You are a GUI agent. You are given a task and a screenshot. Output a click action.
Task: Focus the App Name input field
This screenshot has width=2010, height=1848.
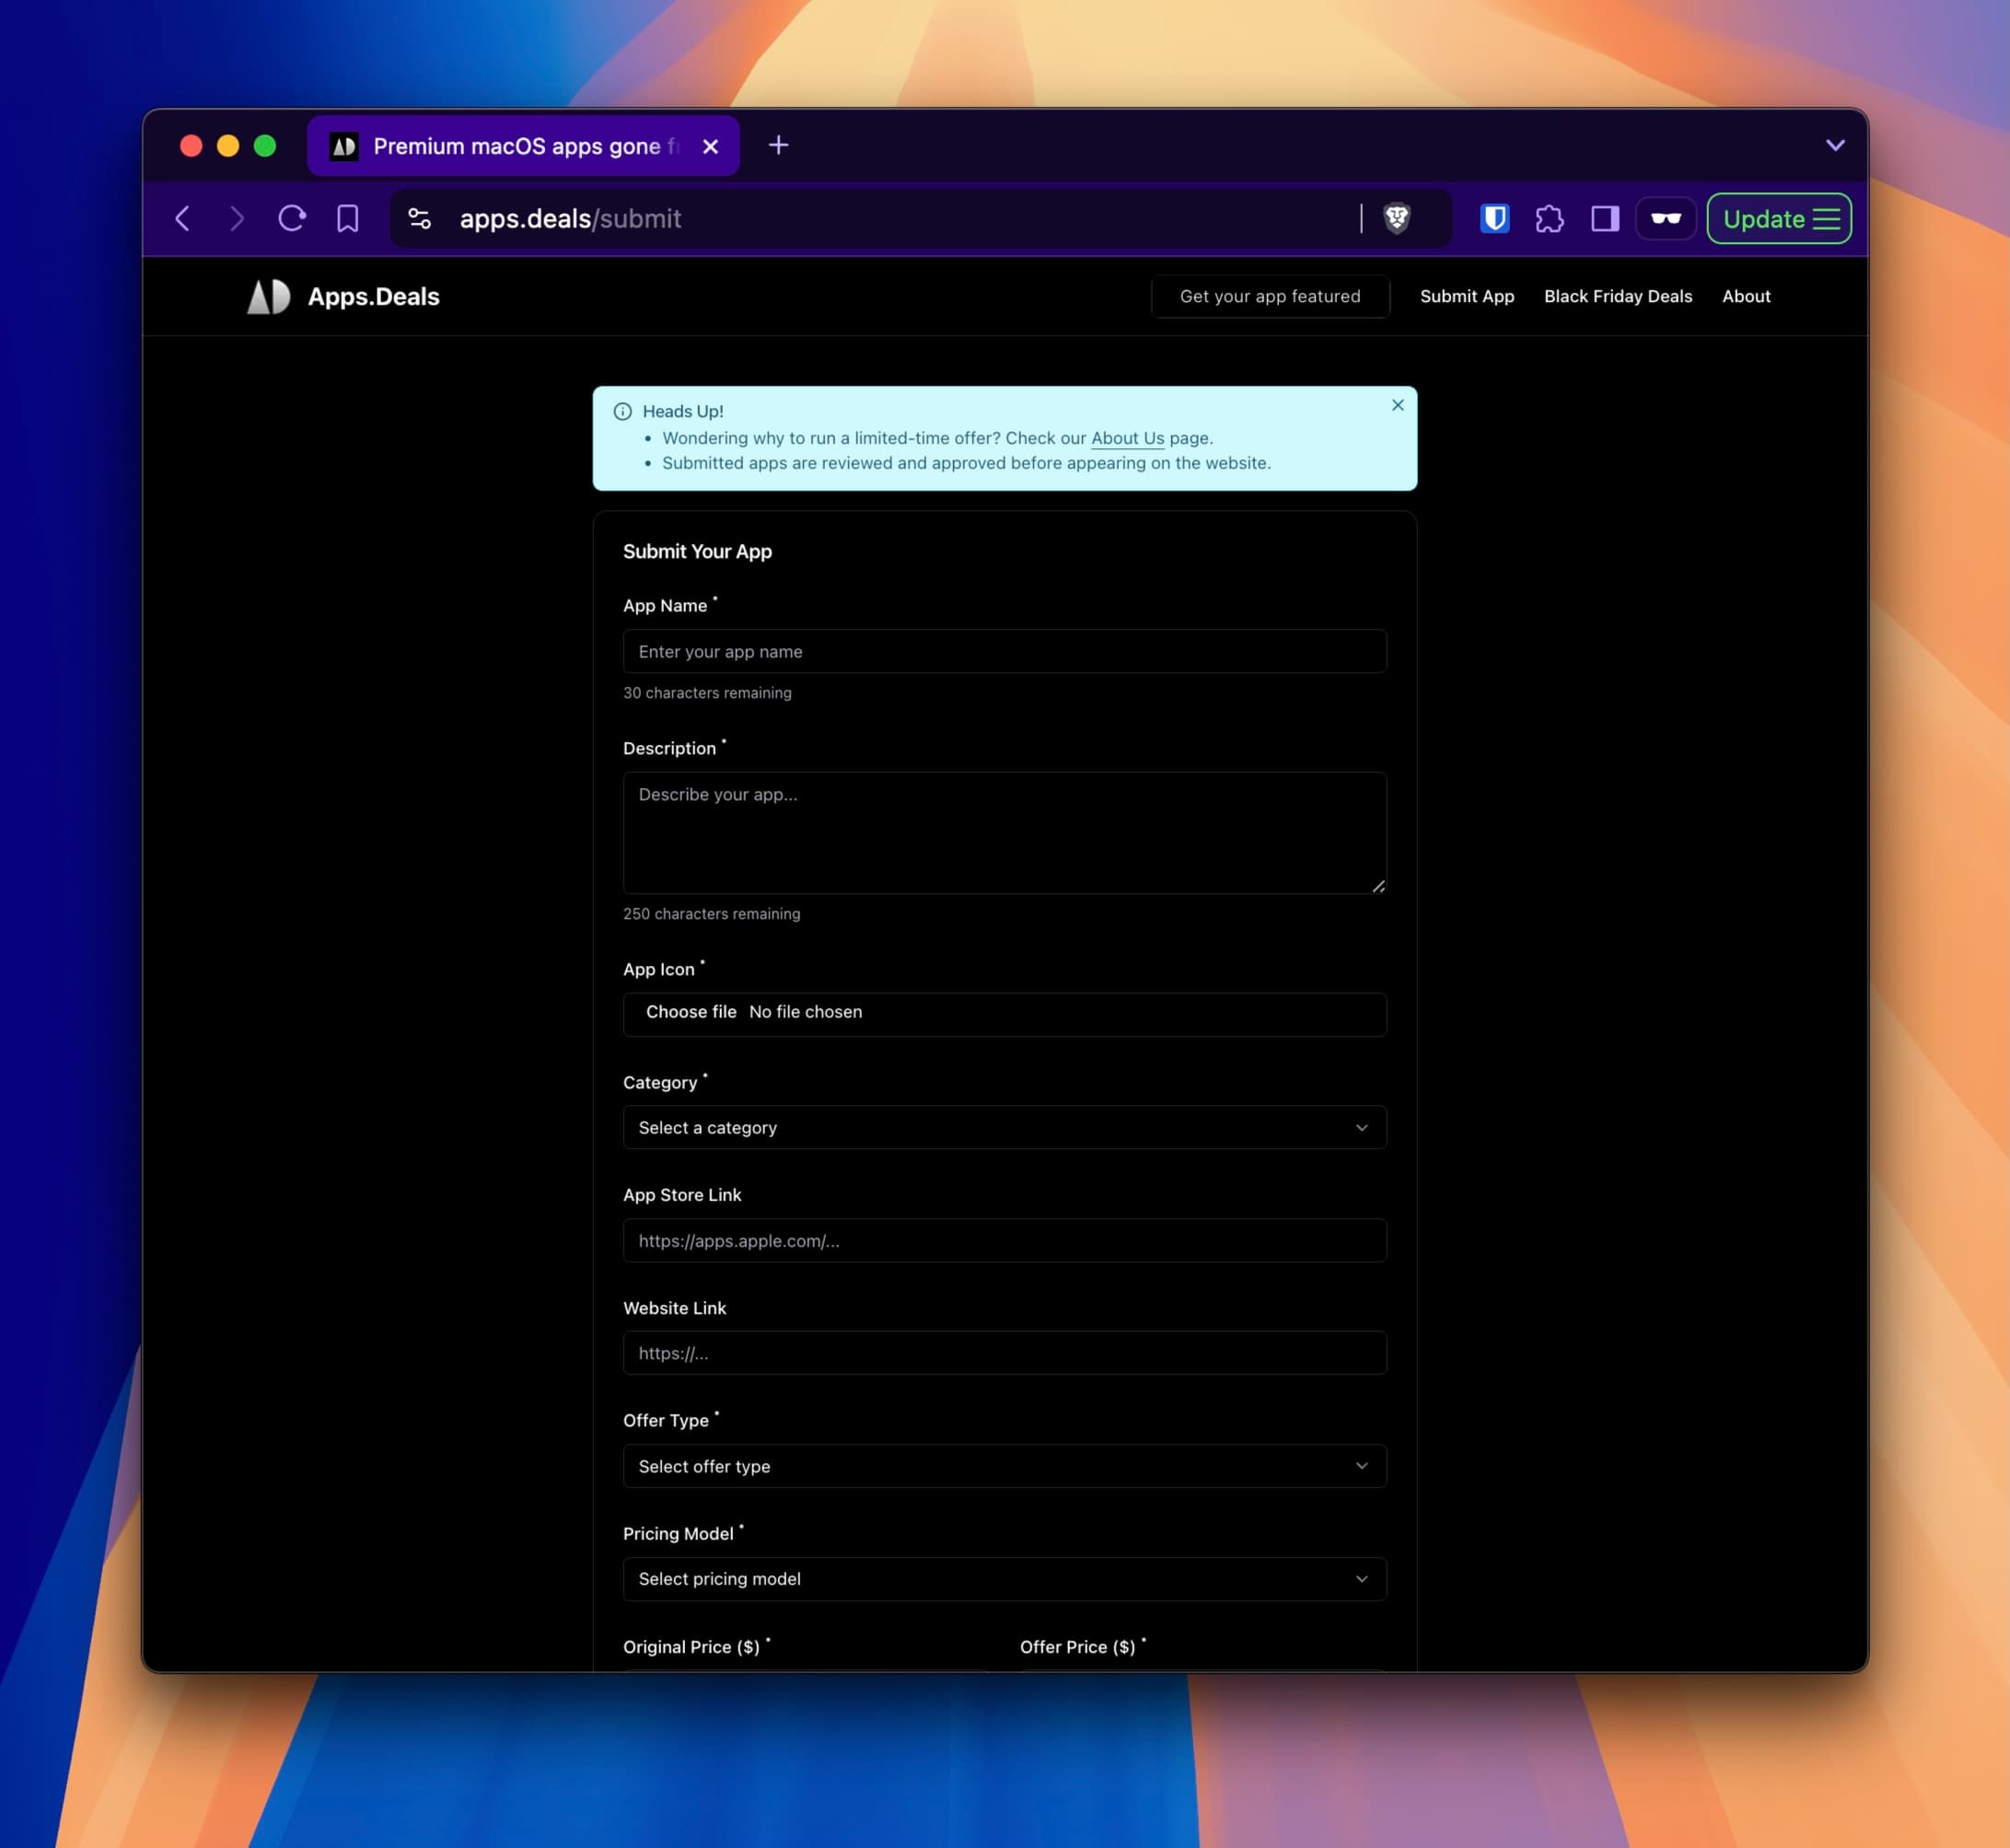coord(1004,651)
